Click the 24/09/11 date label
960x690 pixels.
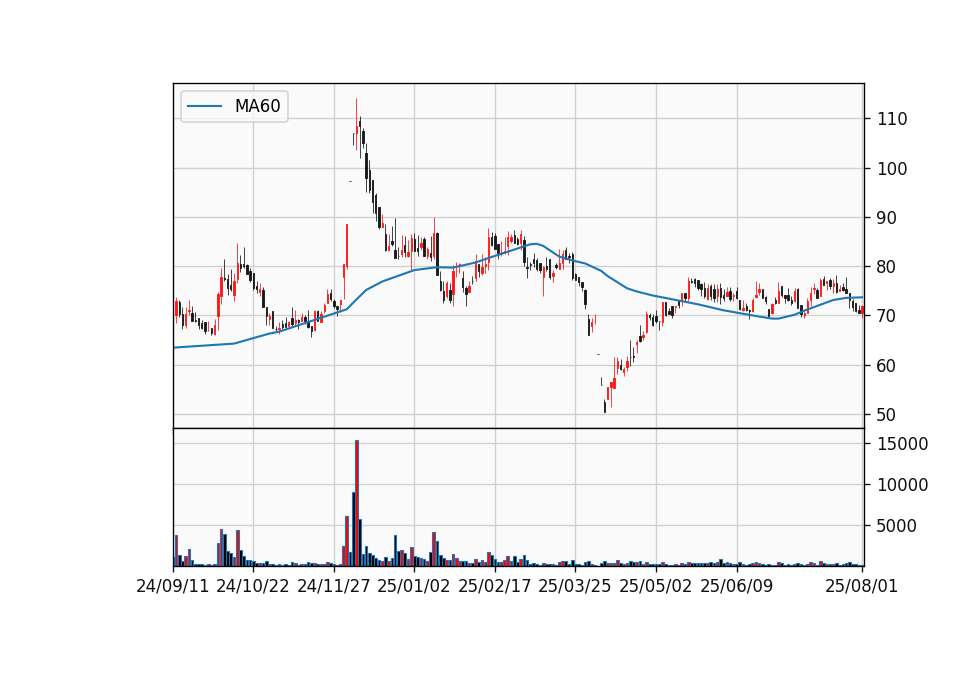click(x=173, y=586)
